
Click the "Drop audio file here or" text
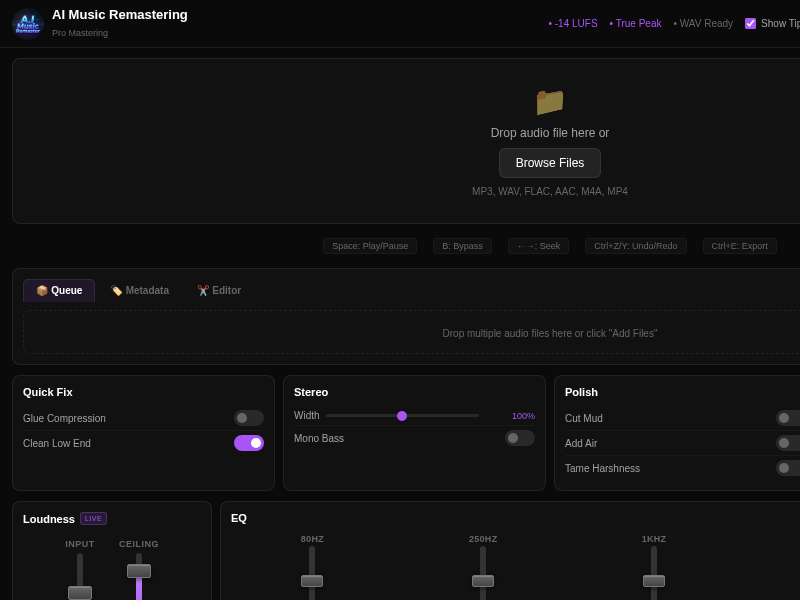549,133
